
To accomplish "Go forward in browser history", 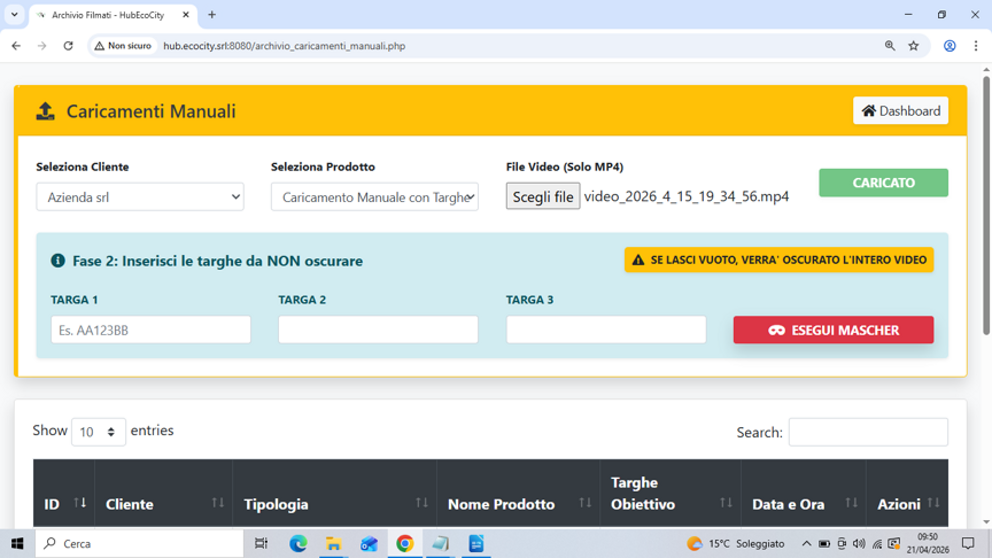I will (x=42, y=46).
